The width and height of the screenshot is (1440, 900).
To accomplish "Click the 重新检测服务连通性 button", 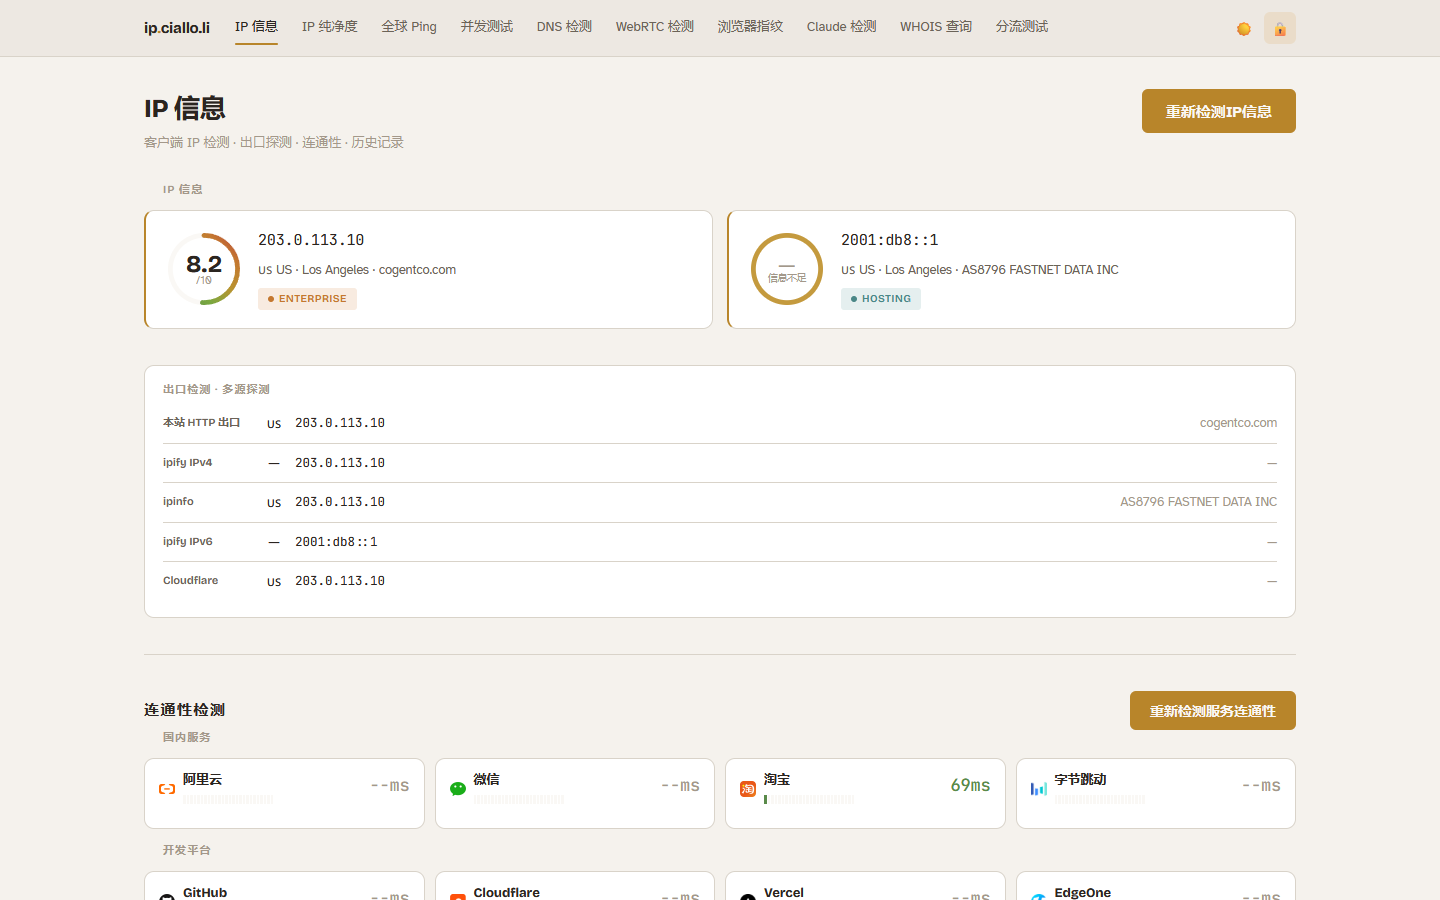I will pos(1213,711).
